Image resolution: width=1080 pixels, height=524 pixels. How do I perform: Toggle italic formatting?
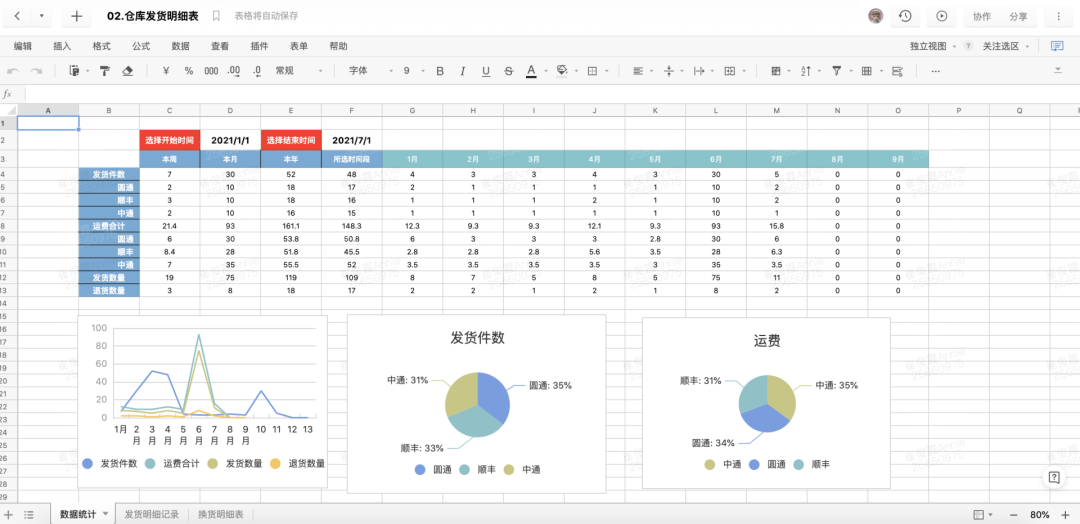pos(463,71)
